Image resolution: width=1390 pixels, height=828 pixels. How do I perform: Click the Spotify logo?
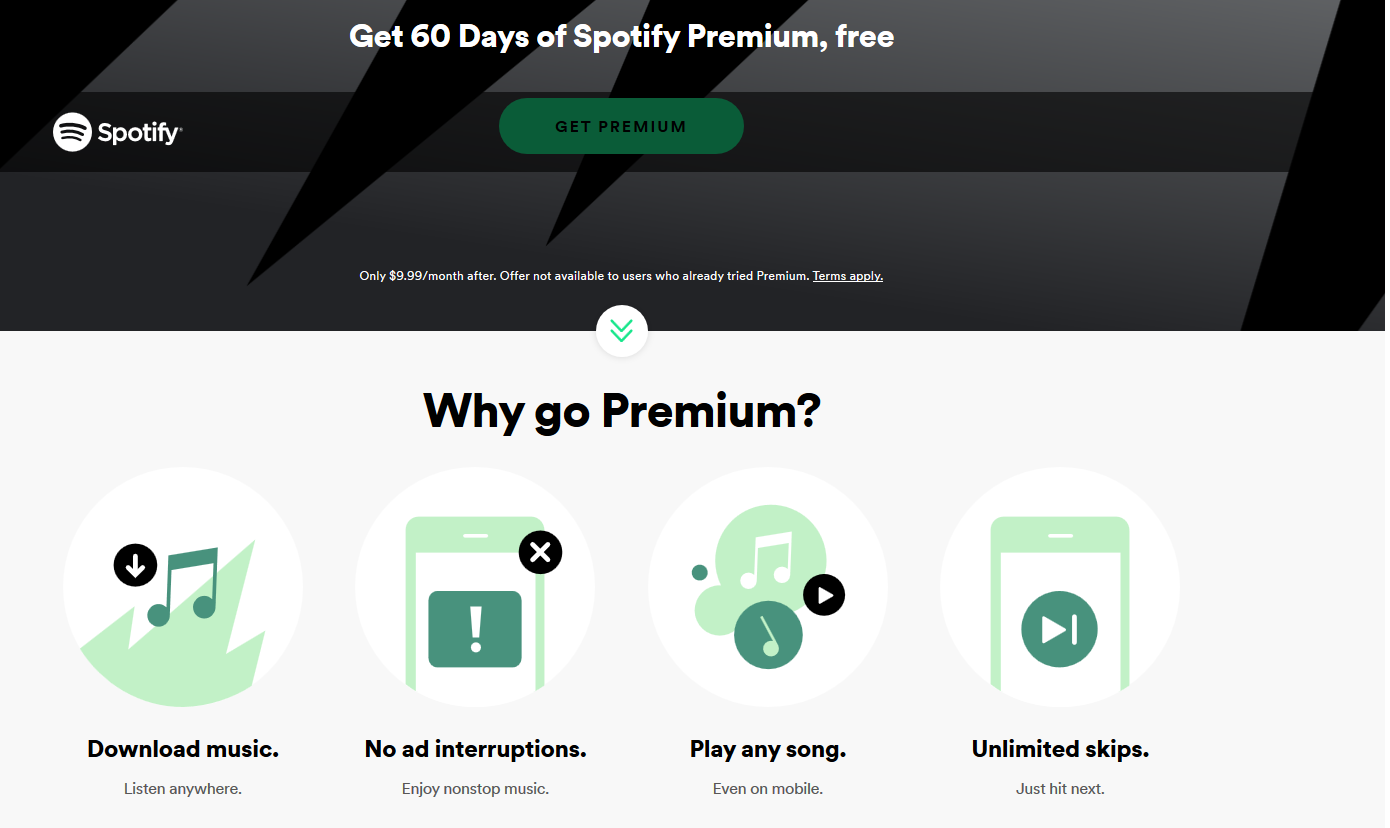[117, 132]
